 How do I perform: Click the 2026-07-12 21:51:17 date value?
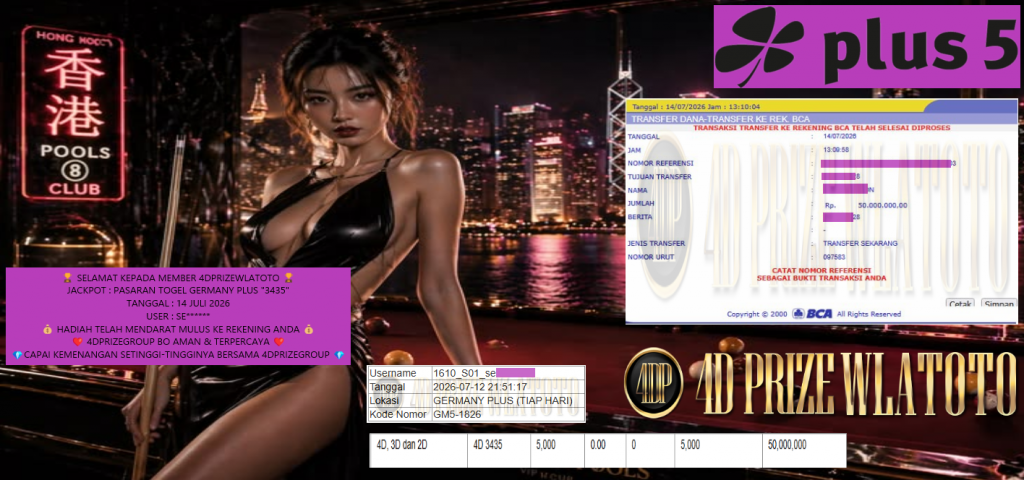(x=480, y=387)
